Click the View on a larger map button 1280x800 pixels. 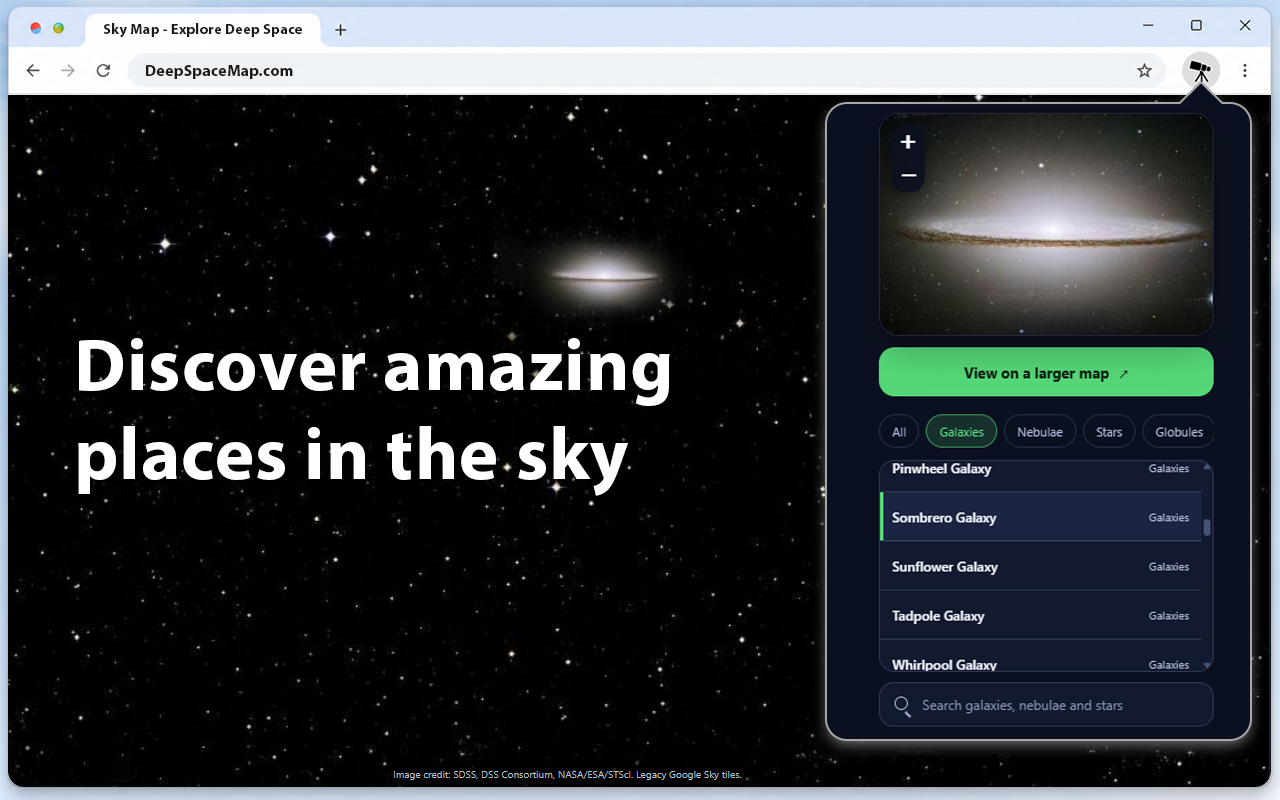(x=1046, y=372)
